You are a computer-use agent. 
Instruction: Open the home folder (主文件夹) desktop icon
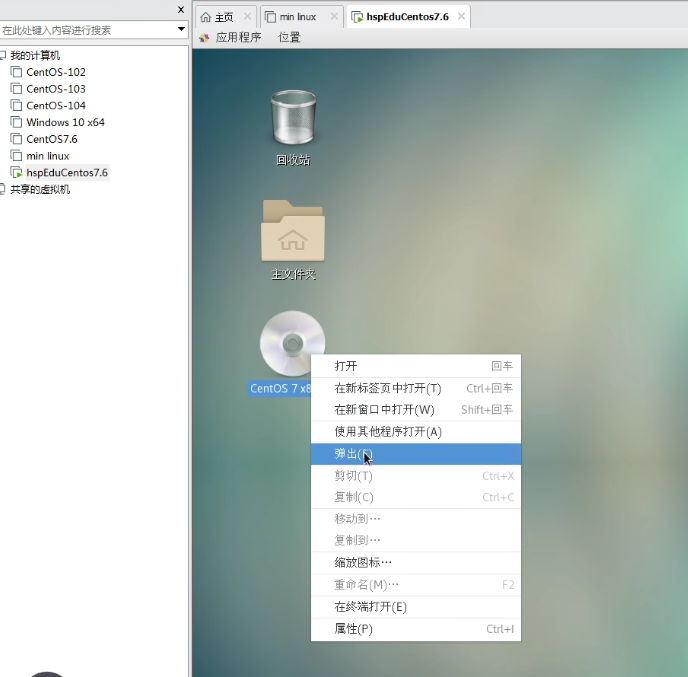coord(293,231)
